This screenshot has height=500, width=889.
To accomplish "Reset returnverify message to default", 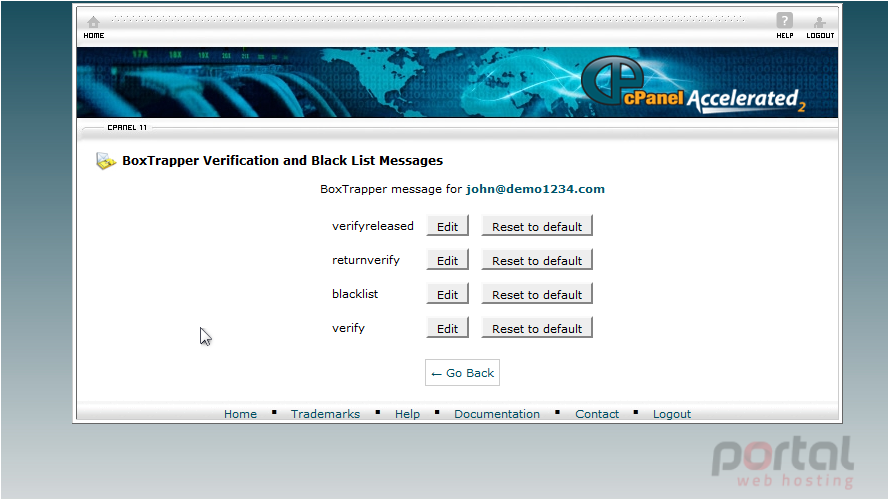I will click(537, 260).
